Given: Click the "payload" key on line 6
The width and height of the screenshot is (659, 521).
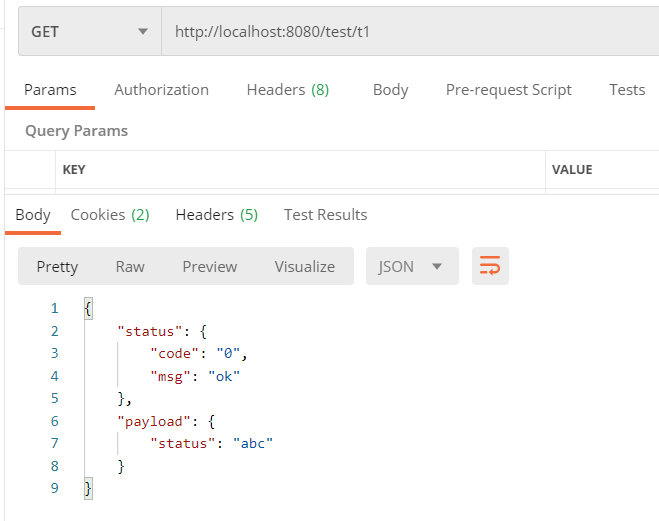Looking at the screenshot, I should (153, 421).
